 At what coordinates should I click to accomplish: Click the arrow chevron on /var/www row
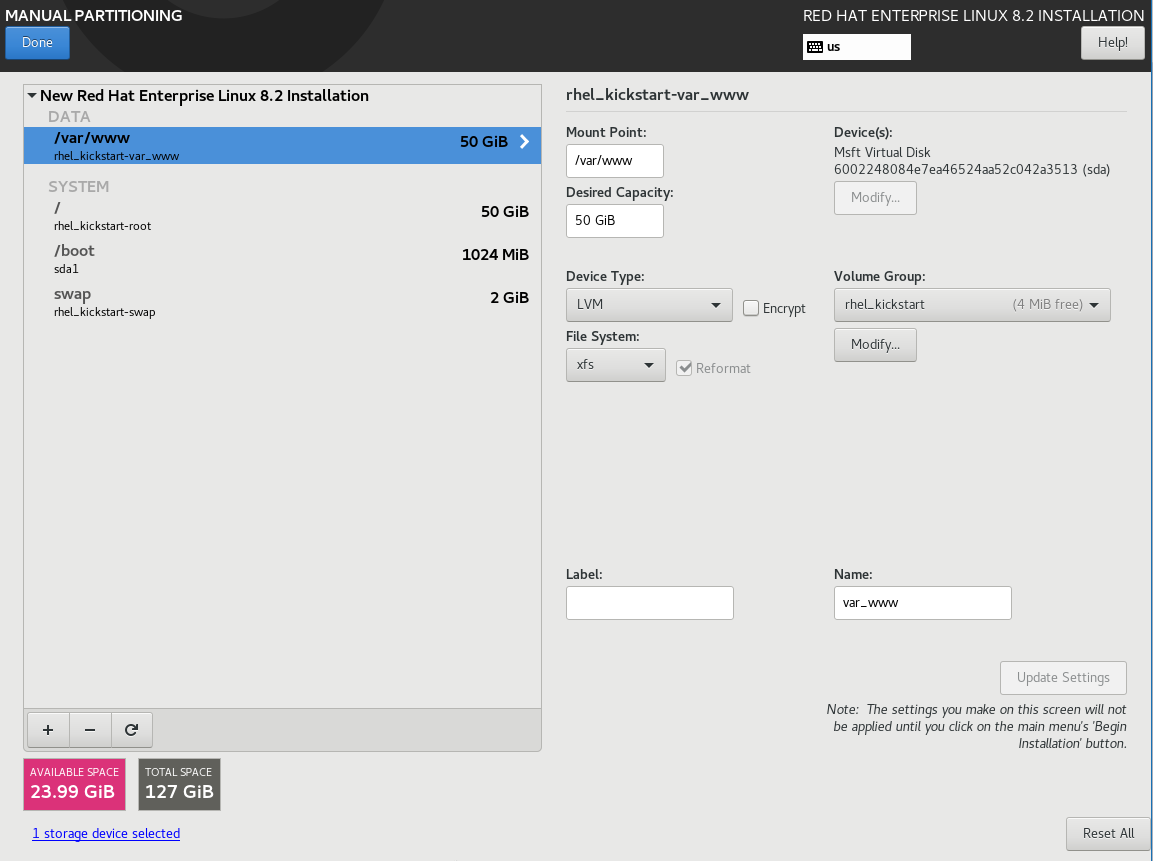click(524, 141)
